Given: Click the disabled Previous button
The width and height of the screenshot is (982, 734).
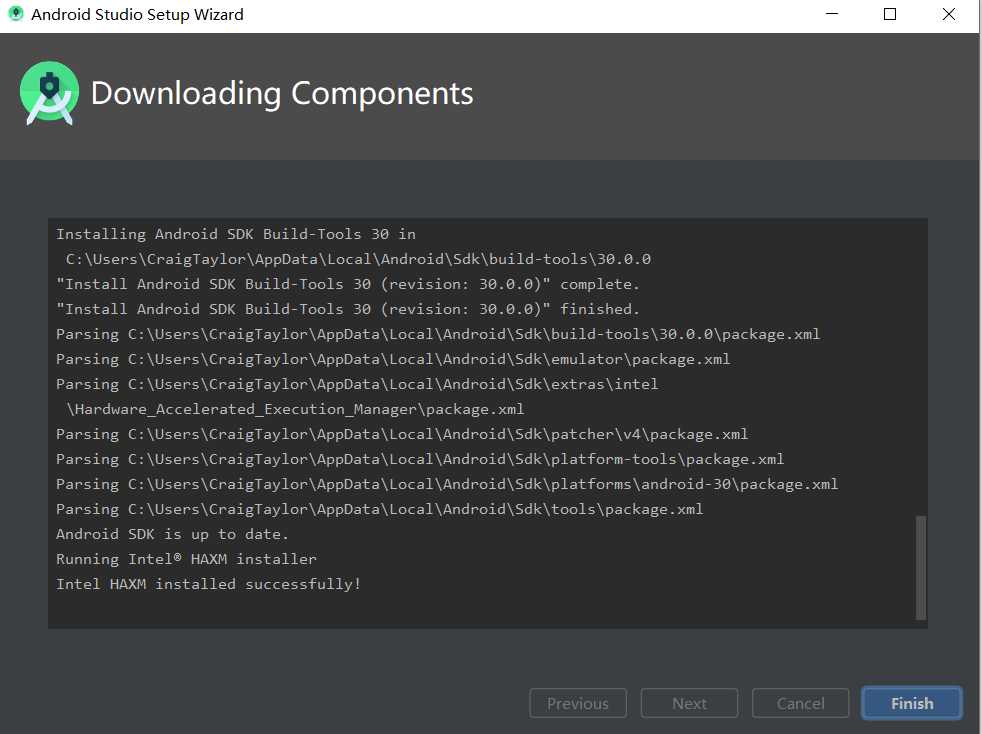Looking at the screenshot, I should (577, 703).
